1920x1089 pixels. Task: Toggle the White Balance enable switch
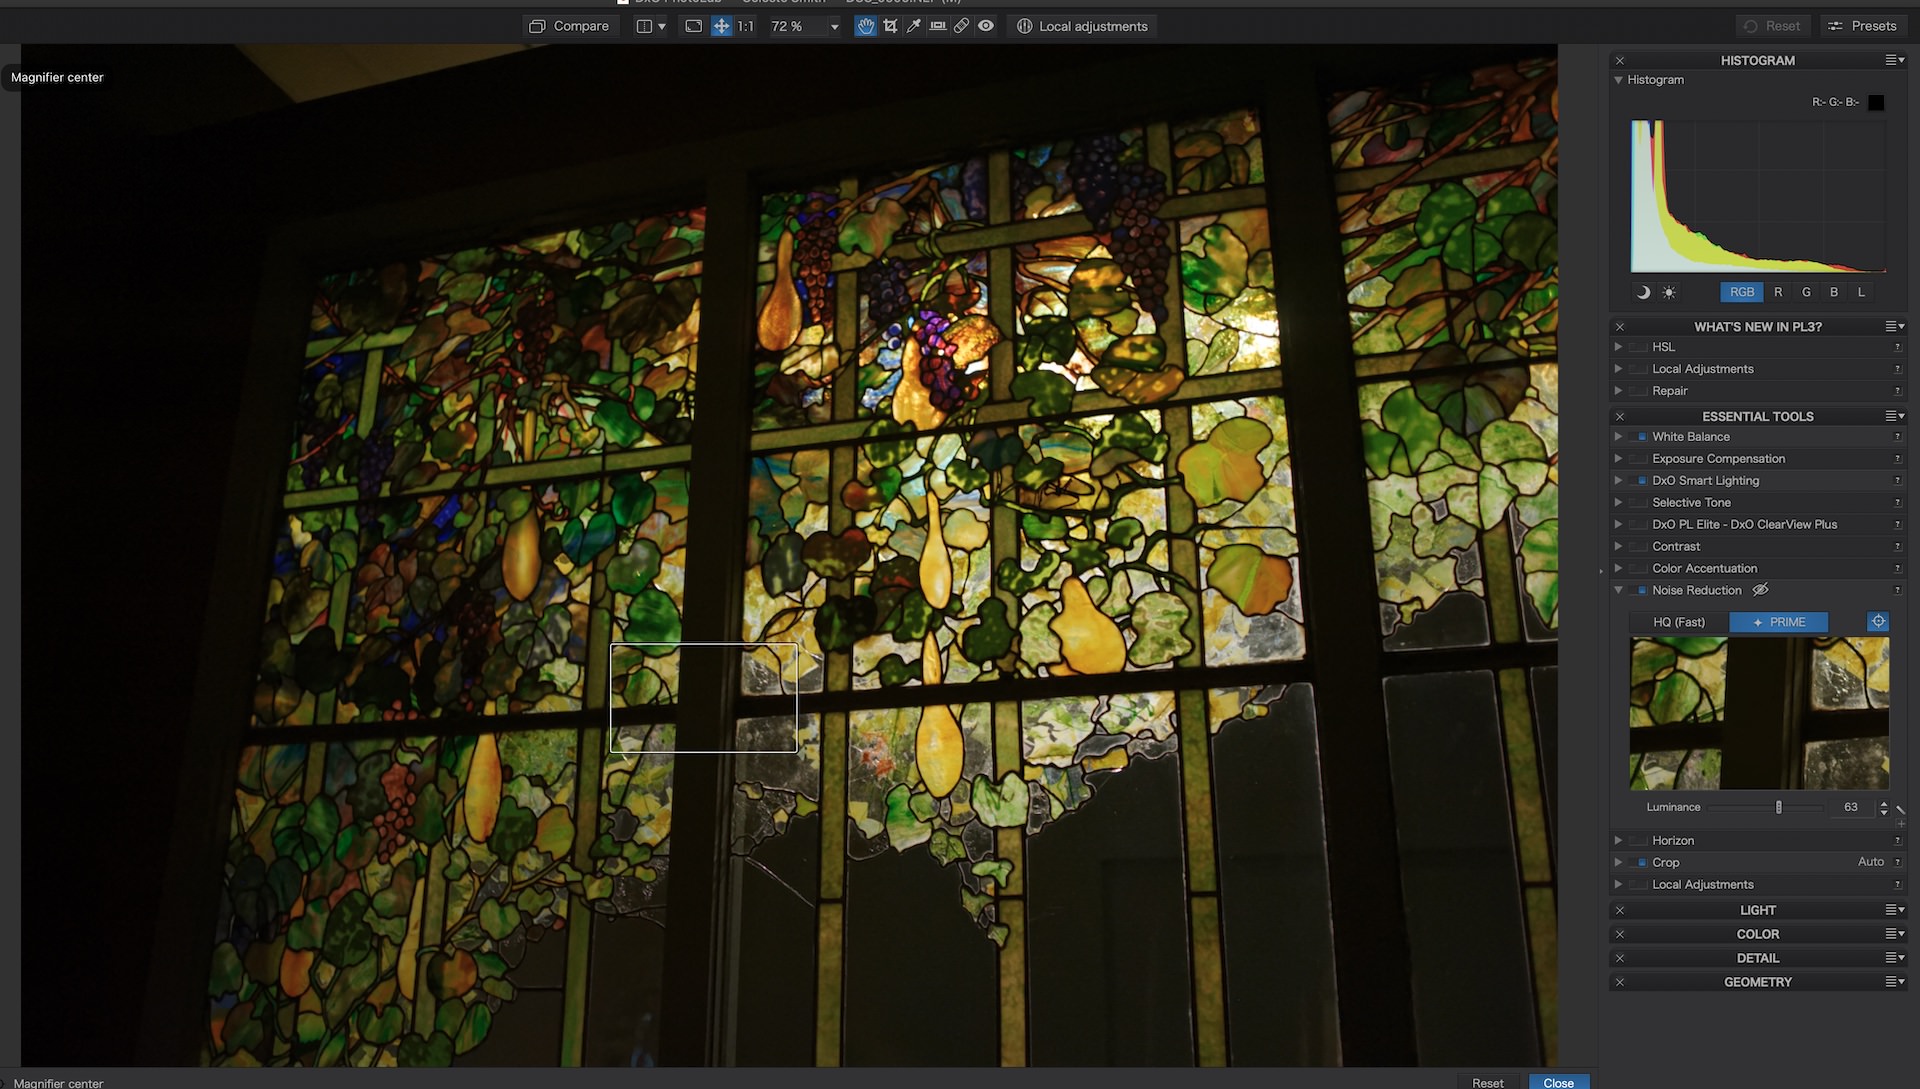point(1639,437)
